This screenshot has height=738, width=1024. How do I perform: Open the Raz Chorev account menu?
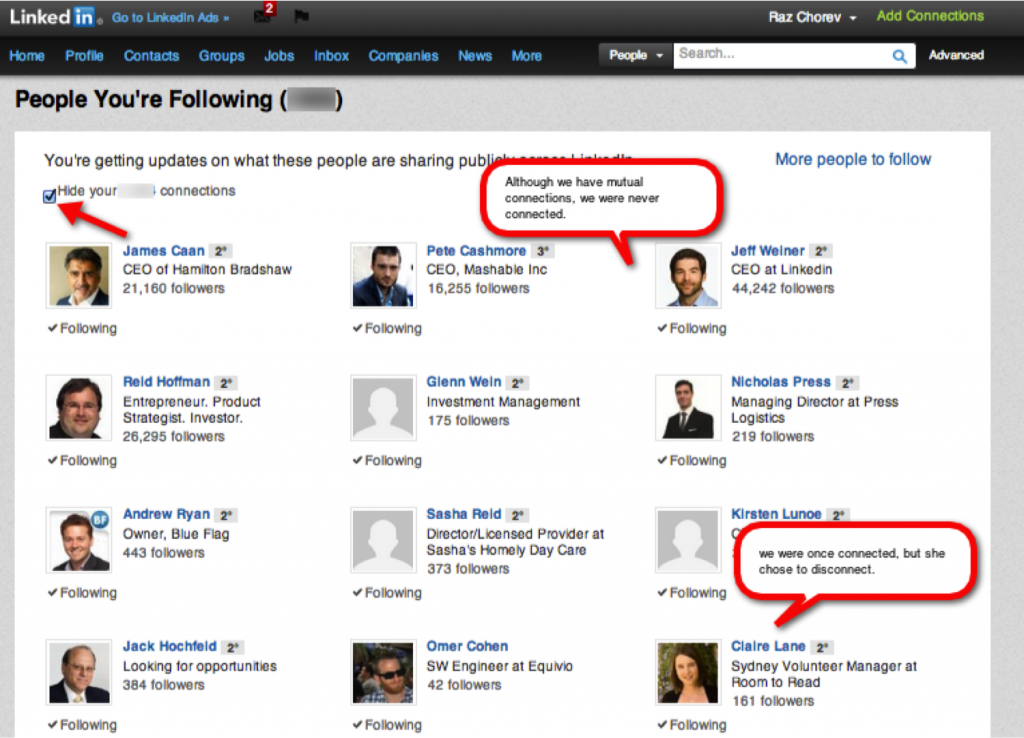pyautogui.click(x=812, y=17)
